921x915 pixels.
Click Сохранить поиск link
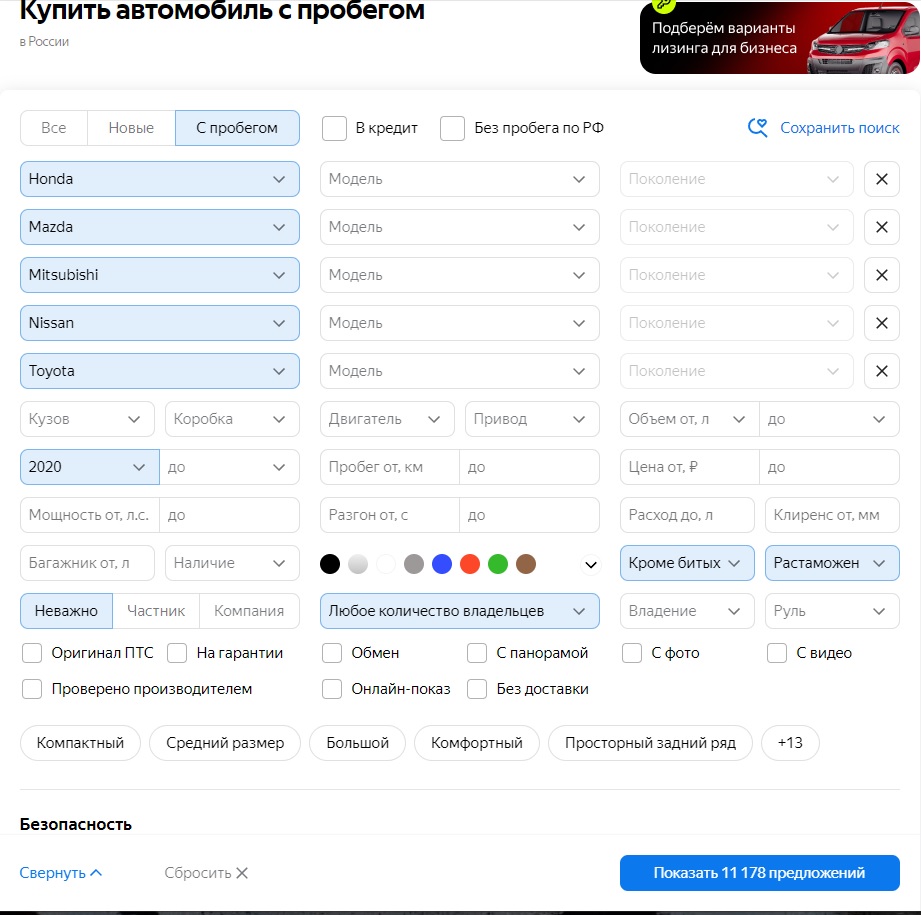coord(839,128)
